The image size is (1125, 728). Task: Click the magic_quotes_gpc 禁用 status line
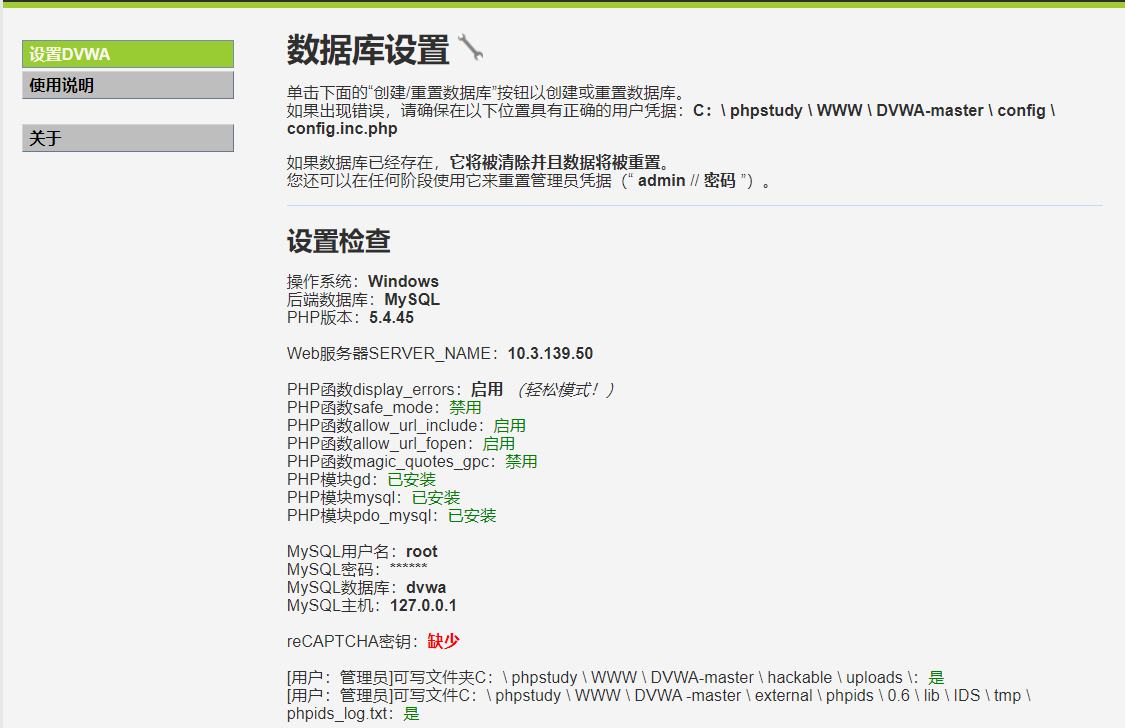point(413,461)
